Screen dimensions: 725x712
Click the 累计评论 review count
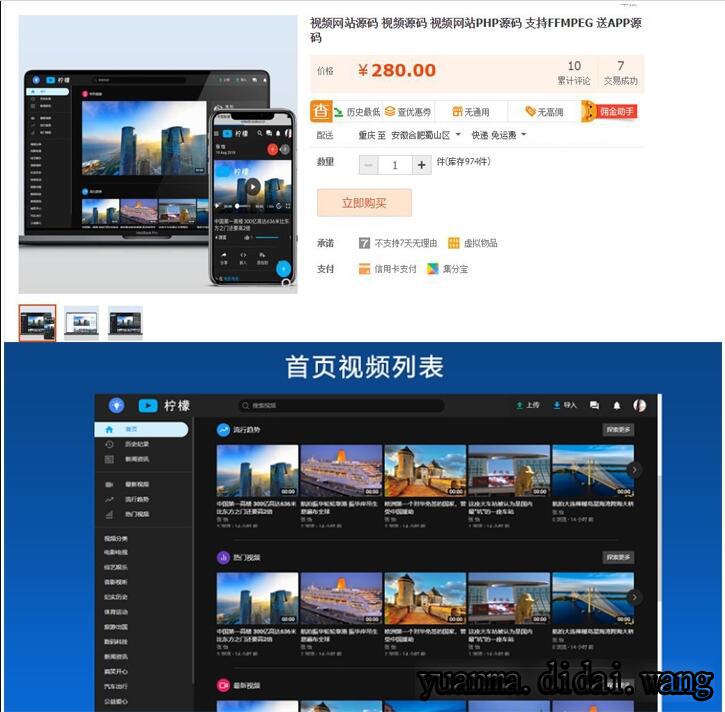click(x=574, y=73)
